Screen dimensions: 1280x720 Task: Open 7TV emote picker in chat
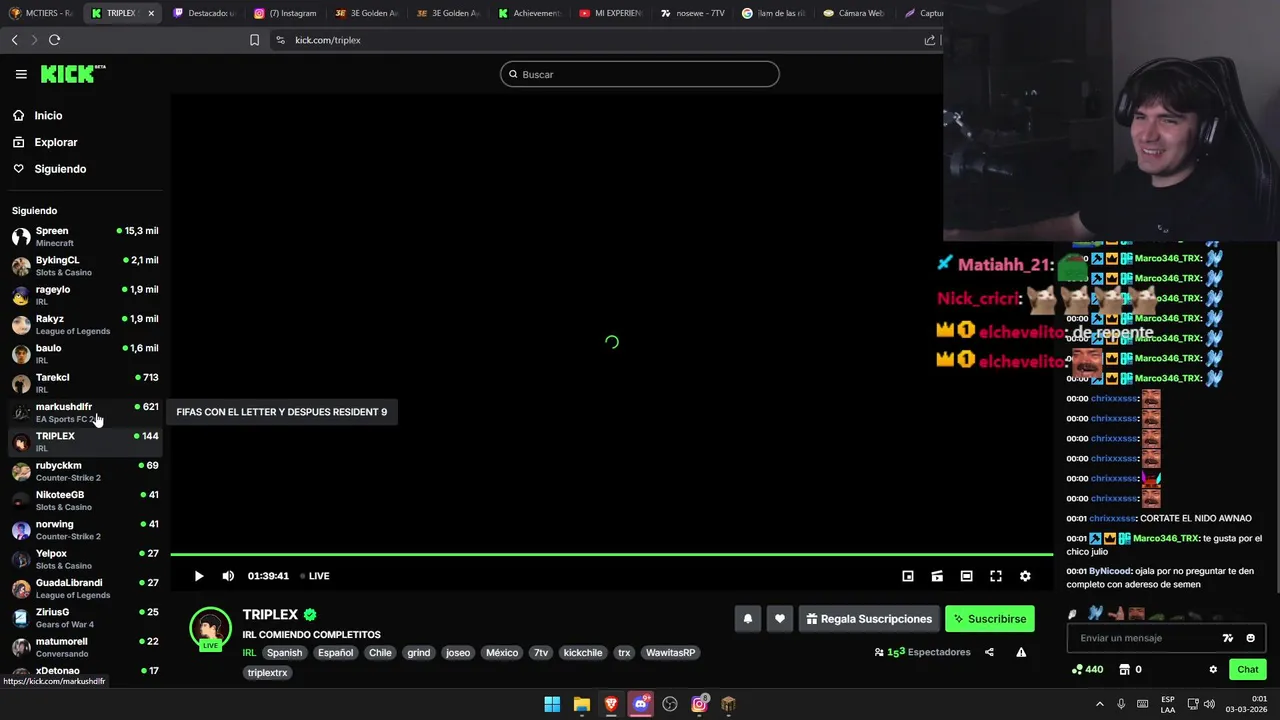tap(1228, 638)
